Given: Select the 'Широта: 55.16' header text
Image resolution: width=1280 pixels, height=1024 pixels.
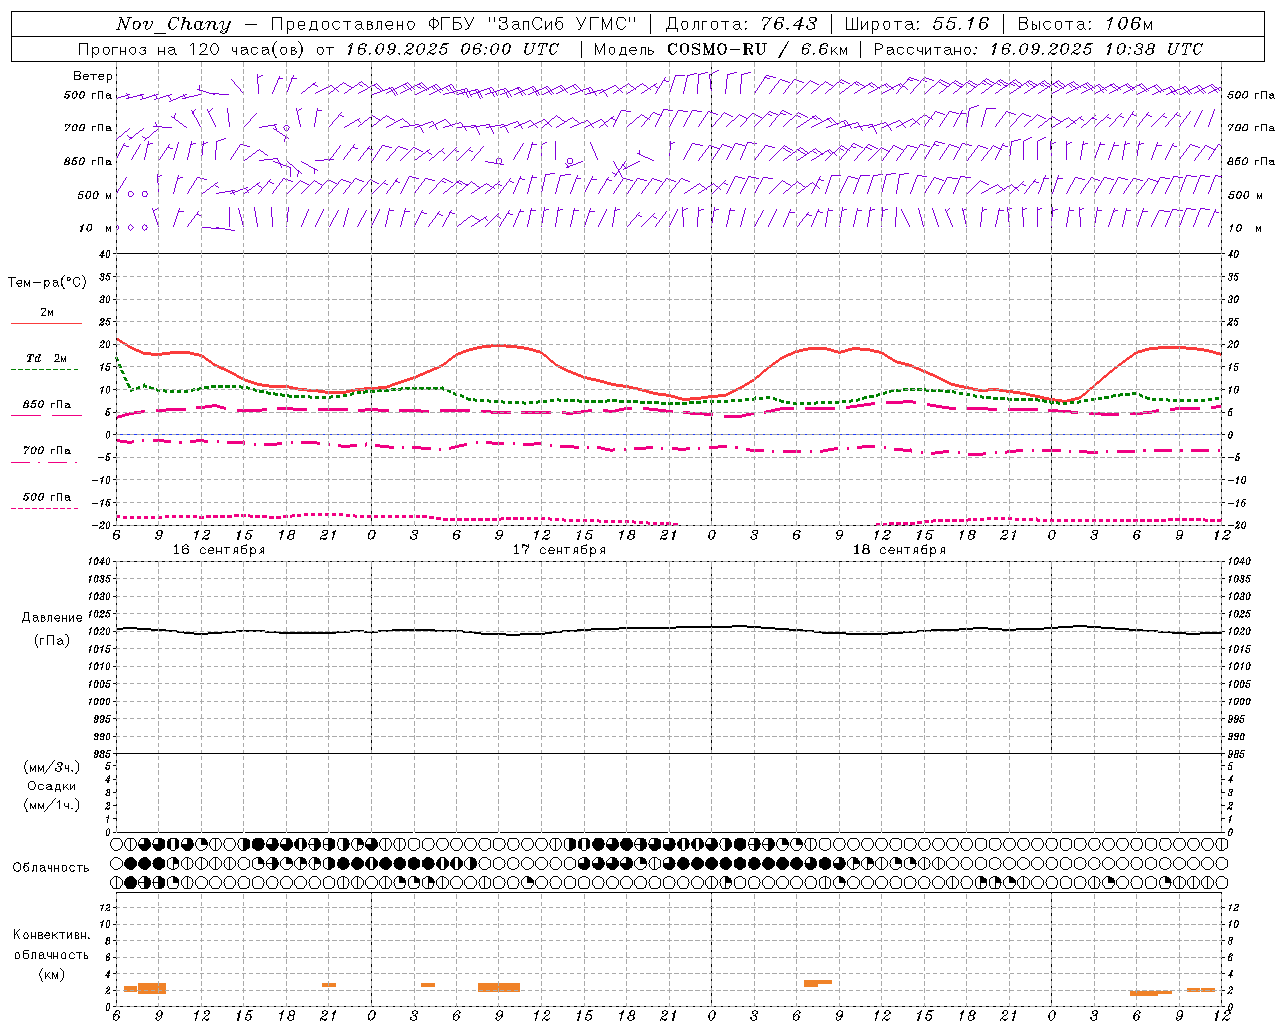Looking at the screenshot, I should coord(917,24).
